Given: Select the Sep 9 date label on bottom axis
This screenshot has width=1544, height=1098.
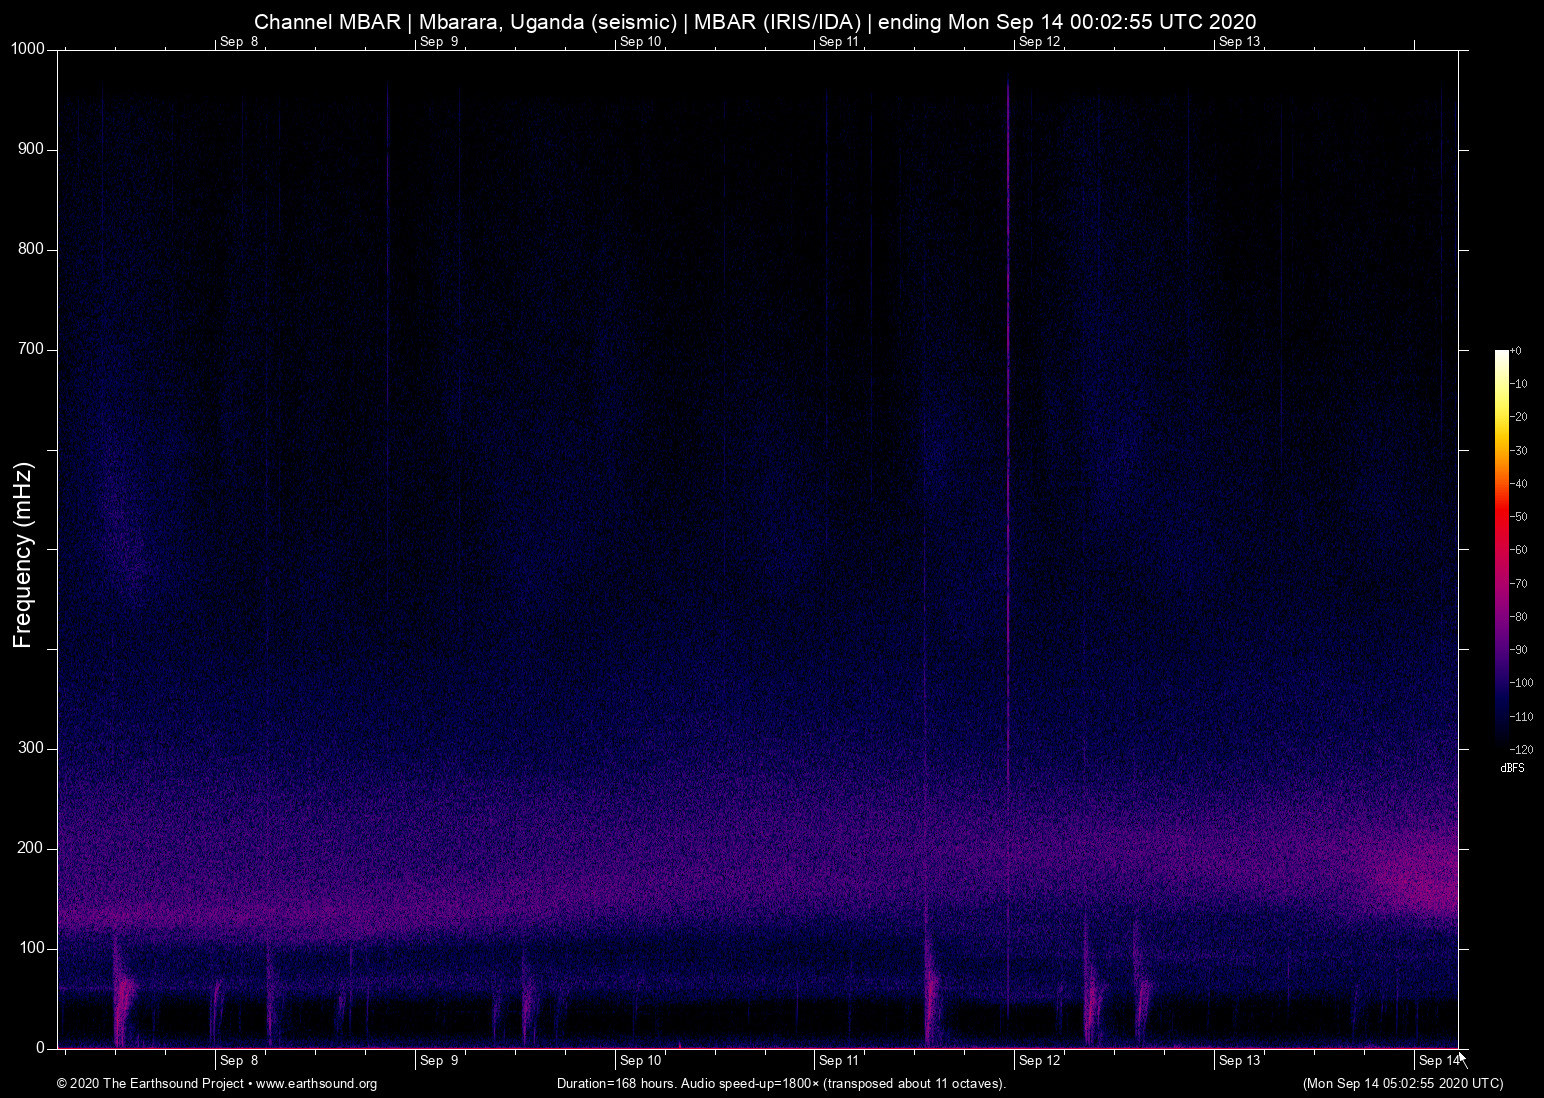Looking at the screenshot, I should [437, 1060].
